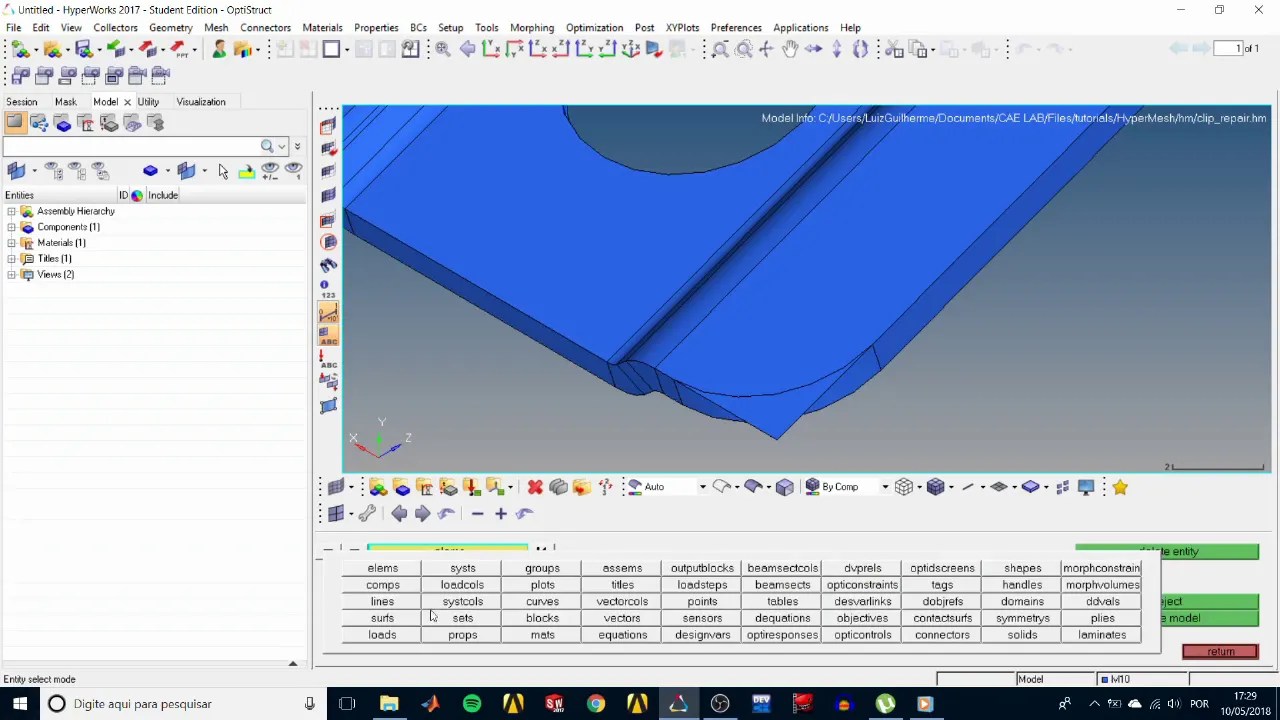Click the pan hand icon
Screen dimensions: 1280x720
point(790,49)
